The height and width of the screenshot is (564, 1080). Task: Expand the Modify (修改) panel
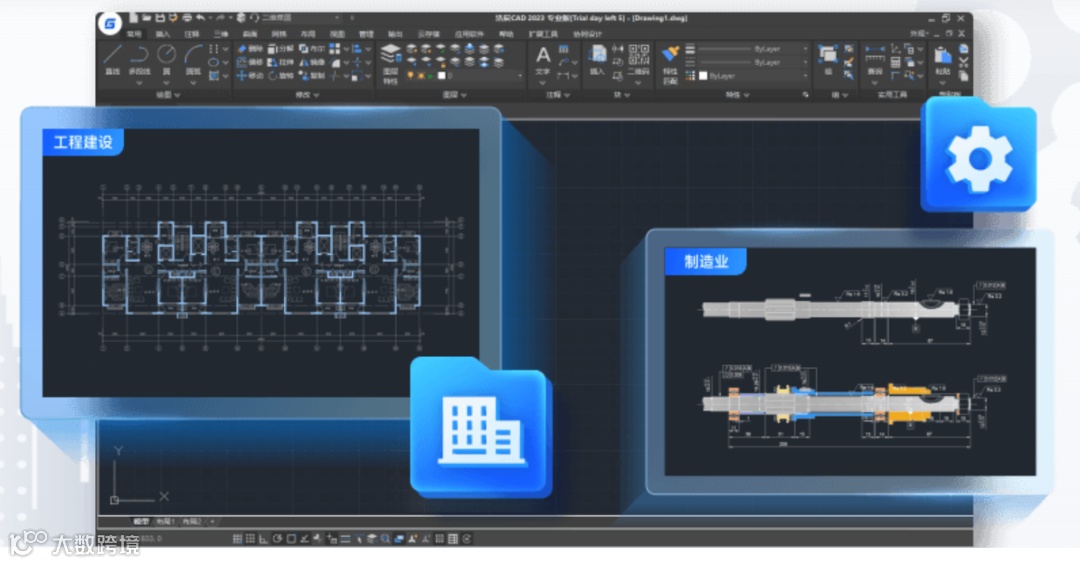coord(307,95)
